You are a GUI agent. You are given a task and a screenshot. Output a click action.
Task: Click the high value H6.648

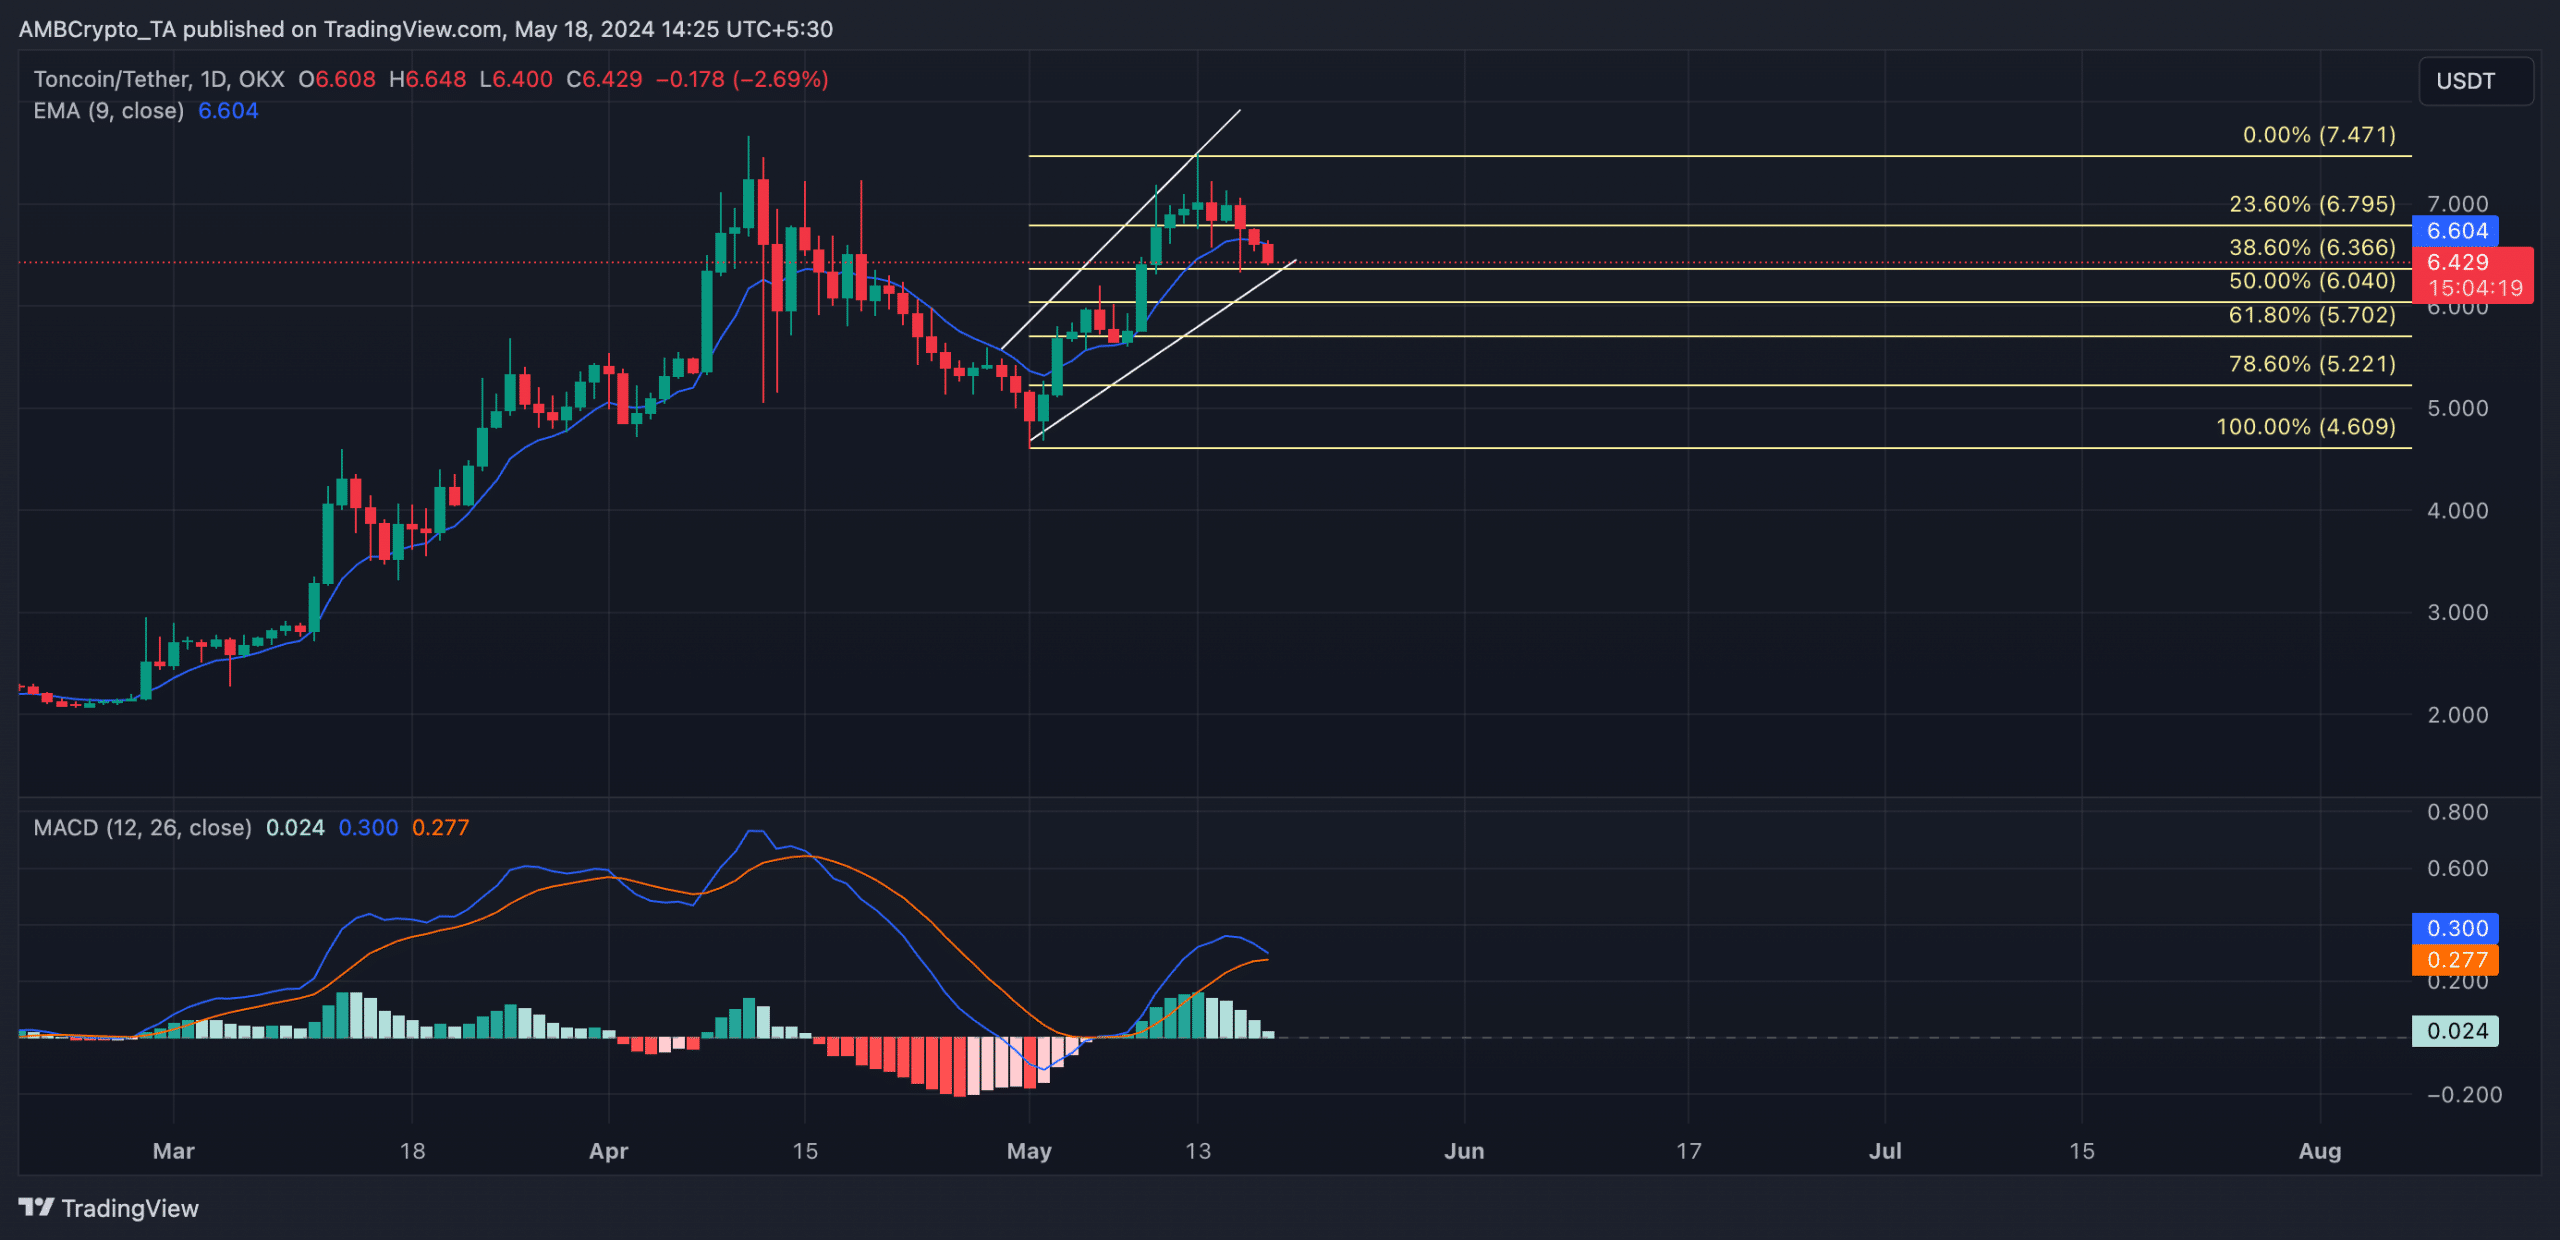(427, 79)
